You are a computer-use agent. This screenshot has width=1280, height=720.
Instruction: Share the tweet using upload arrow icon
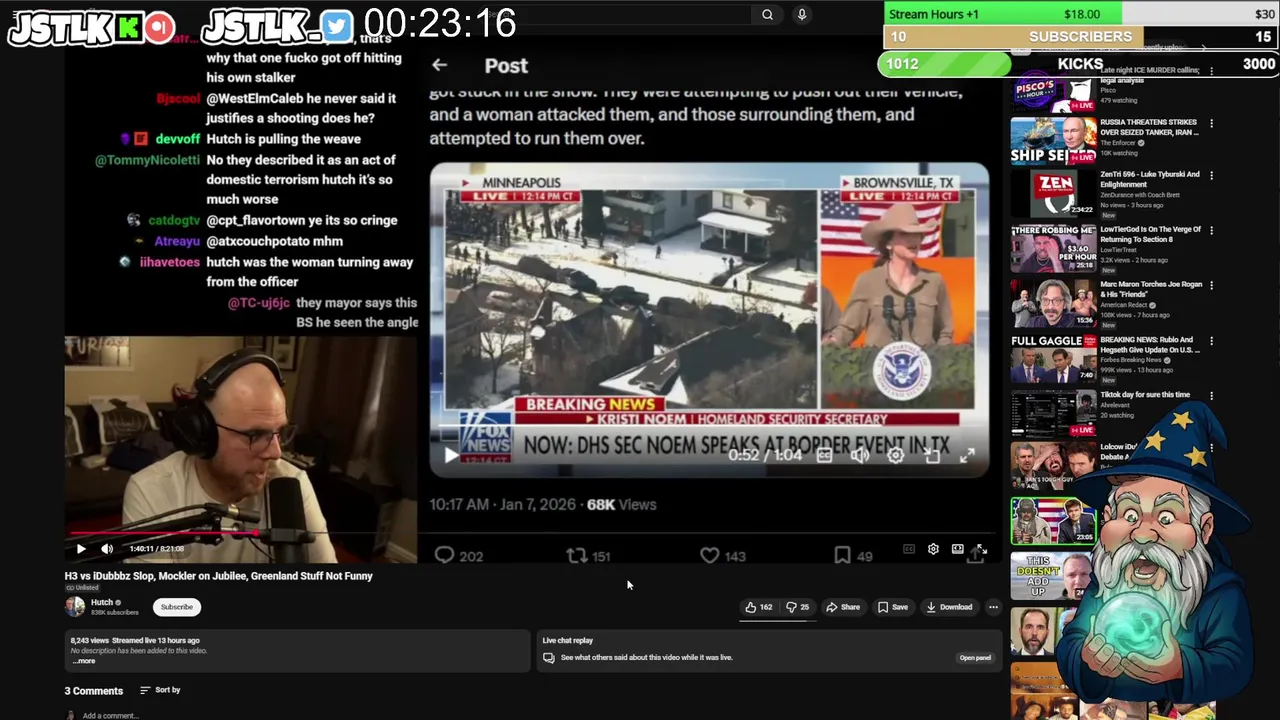point(975,557)
